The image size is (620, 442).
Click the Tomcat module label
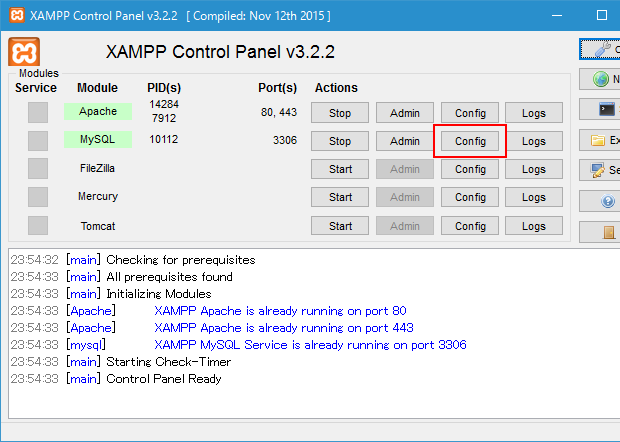click(x=98, y=226)
